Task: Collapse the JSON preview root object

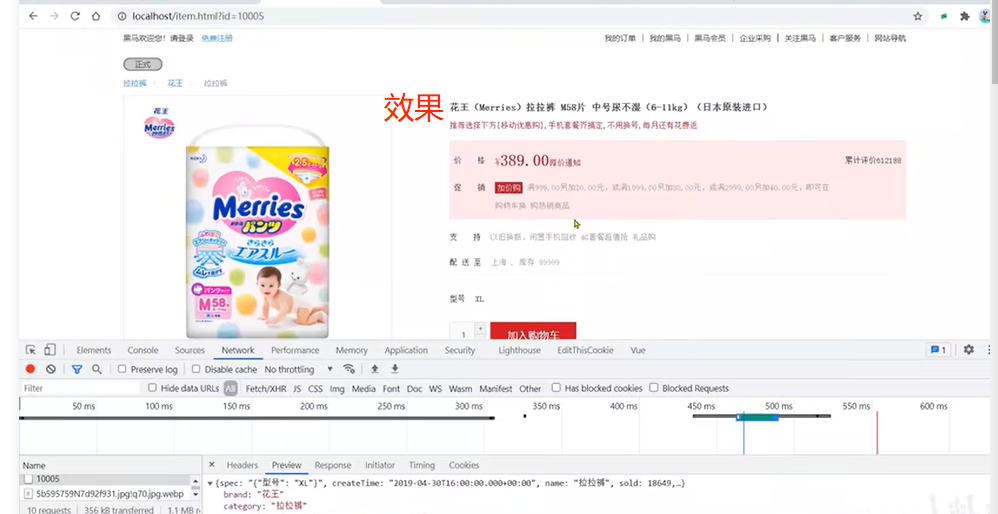Action: click(x=211, y=483)
